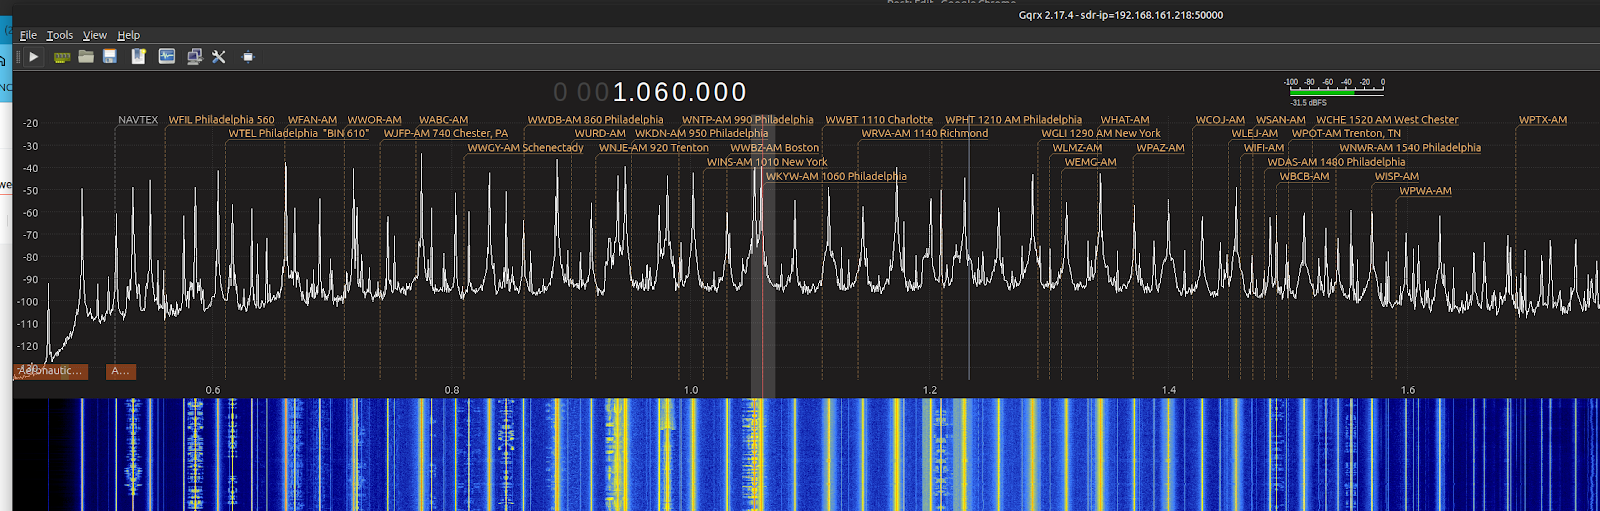The width and height of the screenshot is (1600, 511).
Task: Select the WABC-AM bookmark label
Action: [443, 120]
